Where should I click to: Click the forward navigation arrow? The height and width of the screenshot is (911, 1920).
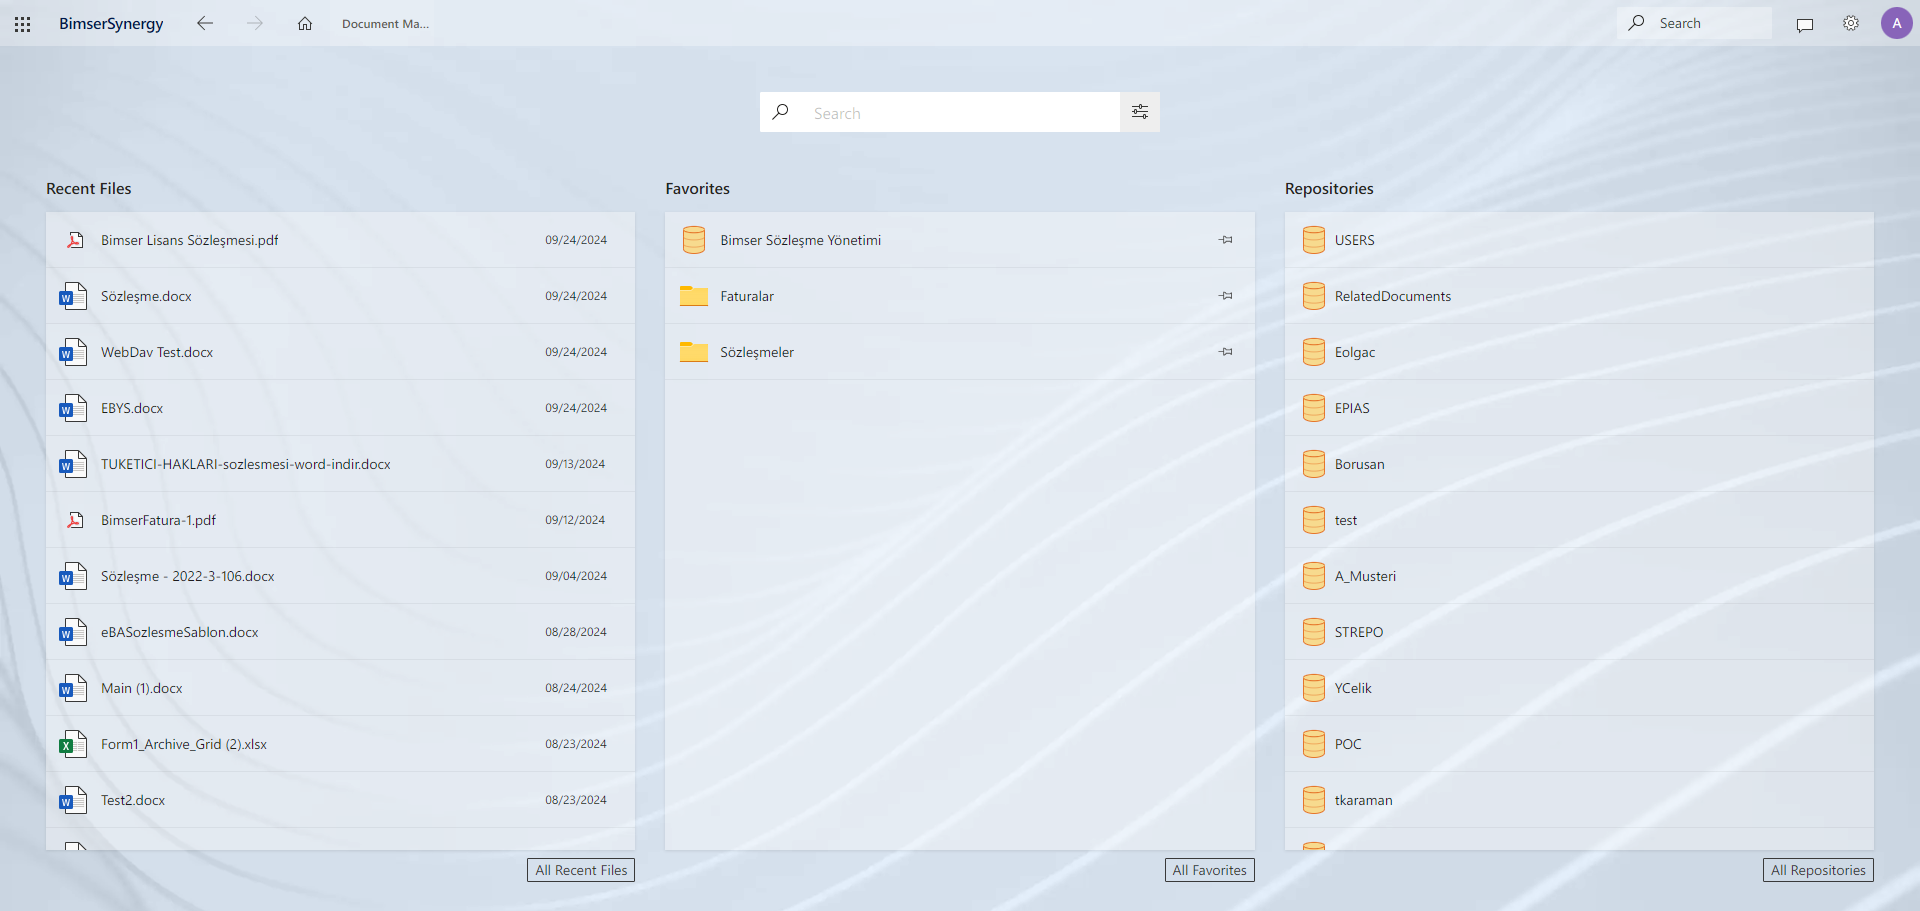tap(255, 23)
